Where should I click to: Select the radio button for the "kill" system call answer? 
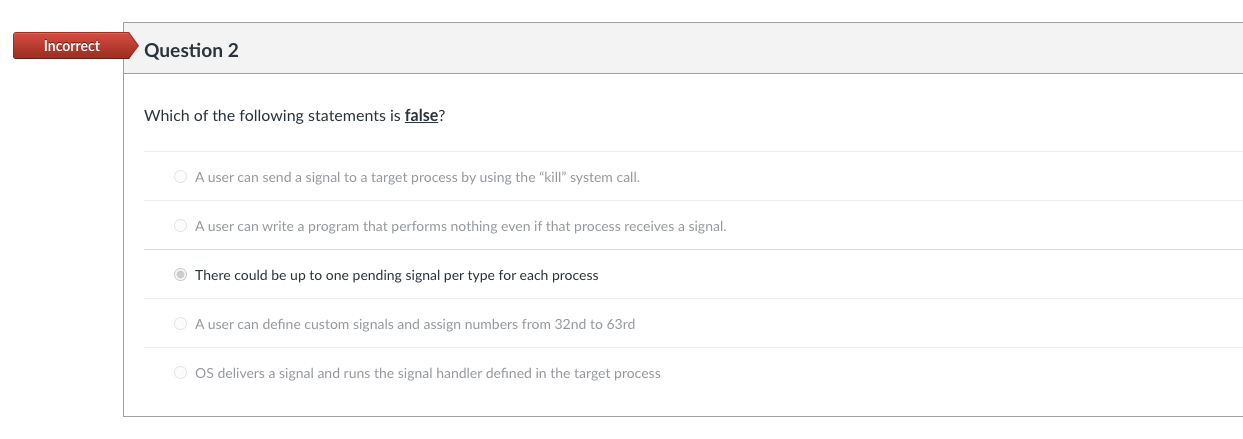180,177
